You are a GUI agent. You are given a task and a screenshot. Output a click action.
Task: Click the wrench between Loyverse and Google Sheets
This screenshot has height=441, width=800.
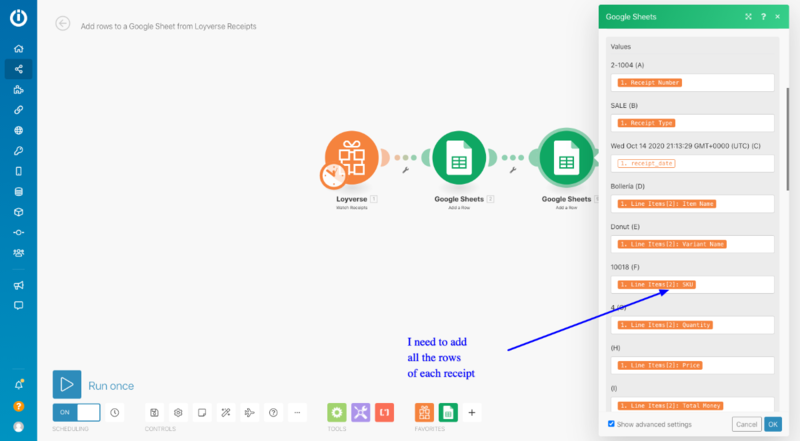(406, 170)
